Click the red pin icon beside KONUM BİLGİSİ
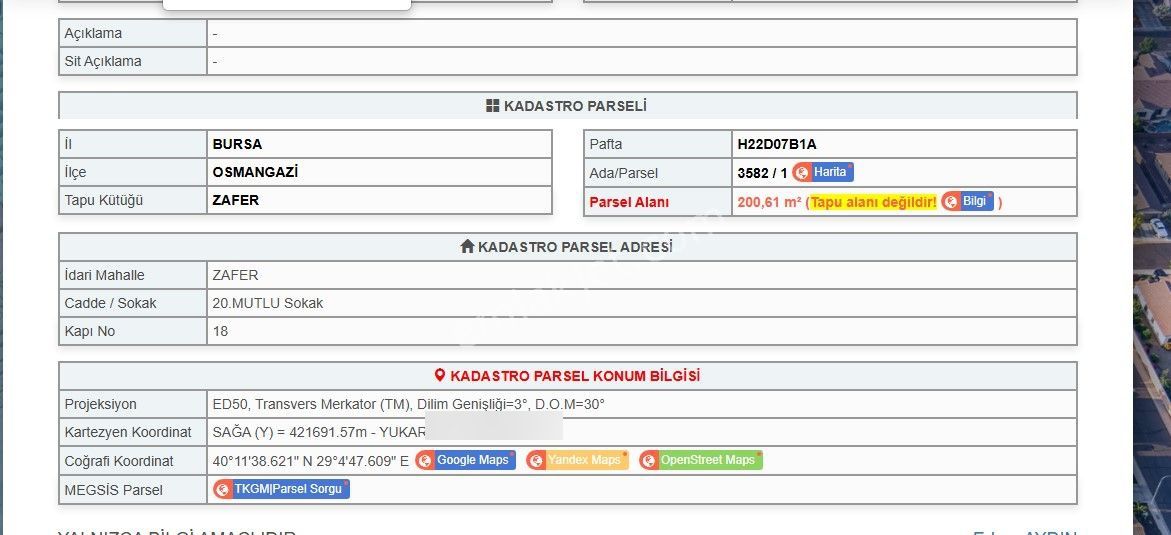Viewport: 1171px width, 535px height. [440, 376]
